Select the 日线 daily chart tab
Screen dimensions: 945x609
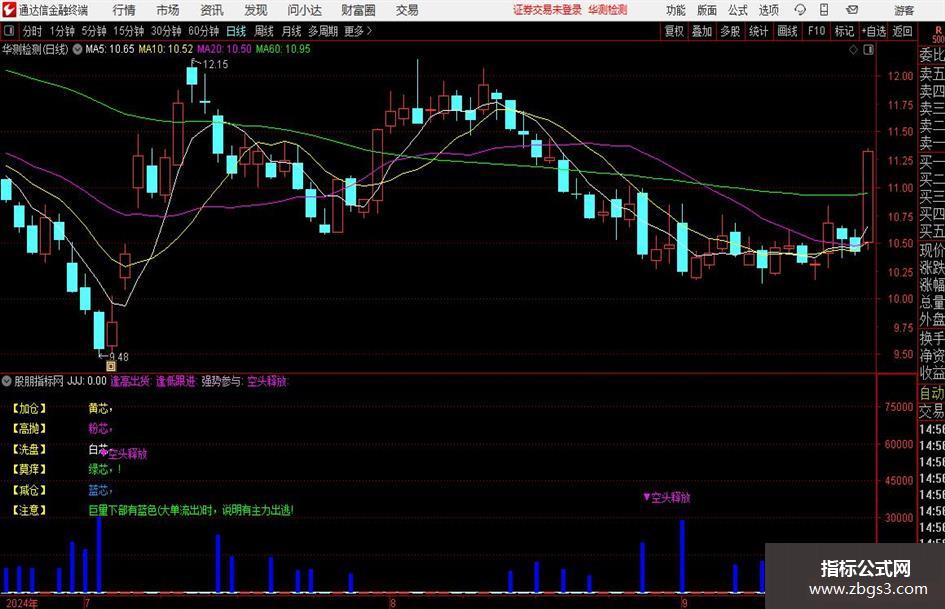[236, 31]
